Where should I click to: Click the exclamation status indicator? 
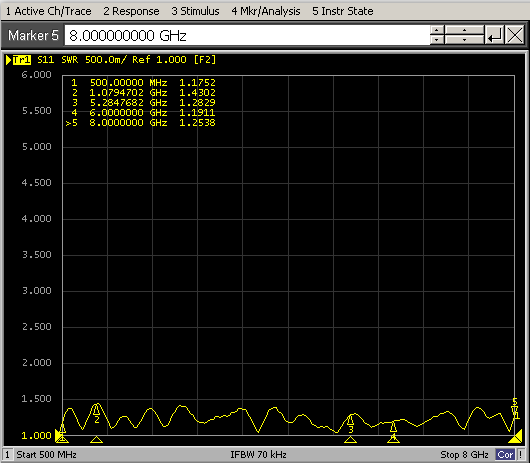point(521,455)
